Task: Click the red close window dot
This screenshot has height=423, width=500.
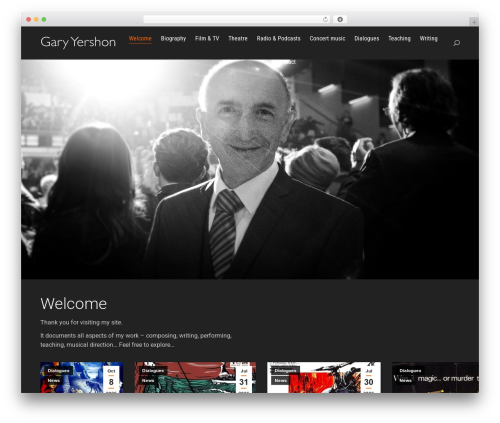Action: point(29,20)
